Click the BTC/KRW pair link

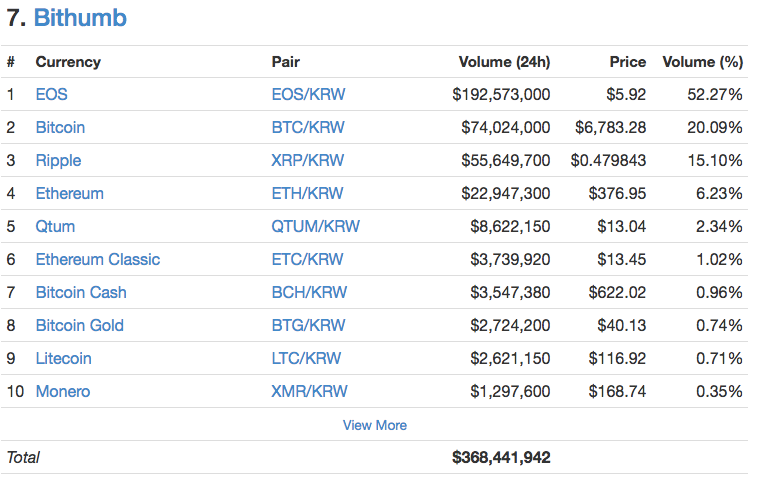[308, 127]
